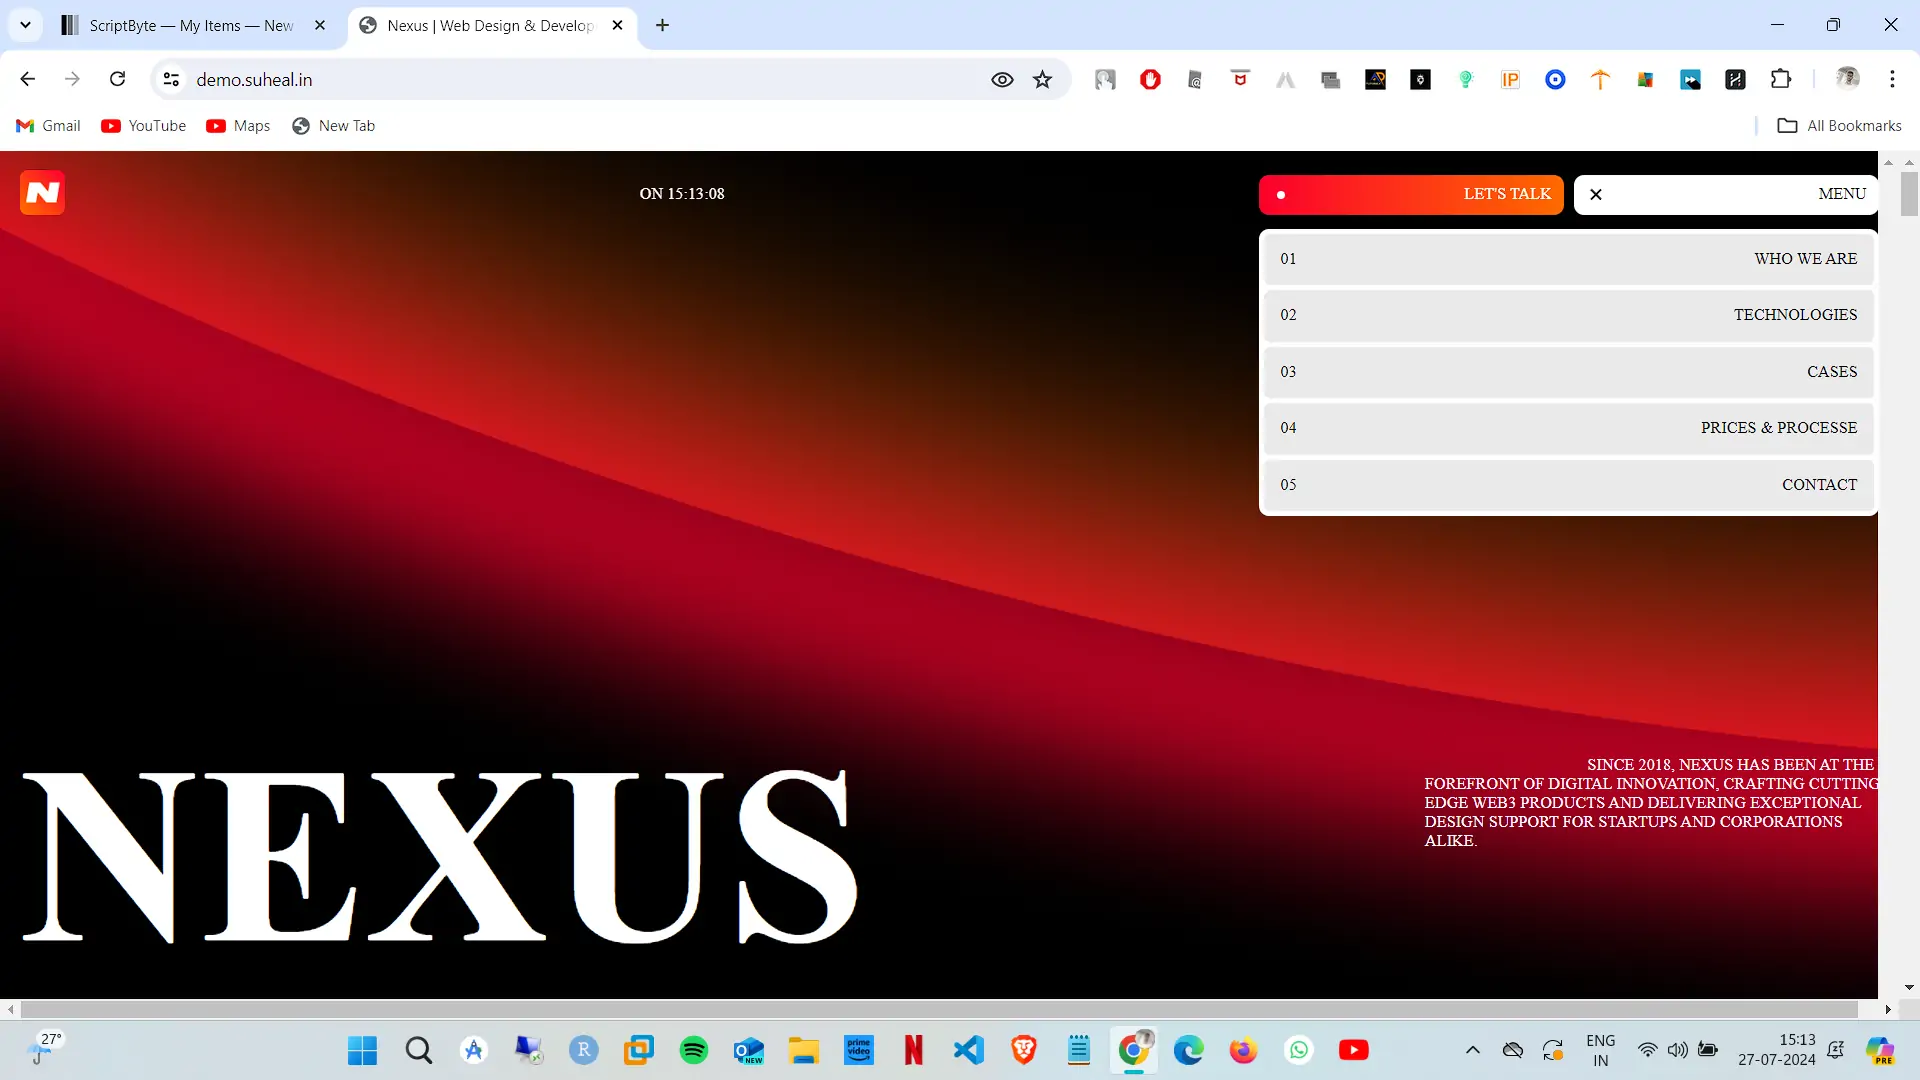Click the Chrome extensions puzzle icon
The image size is (1920, 1080).
coord(1782,79)
